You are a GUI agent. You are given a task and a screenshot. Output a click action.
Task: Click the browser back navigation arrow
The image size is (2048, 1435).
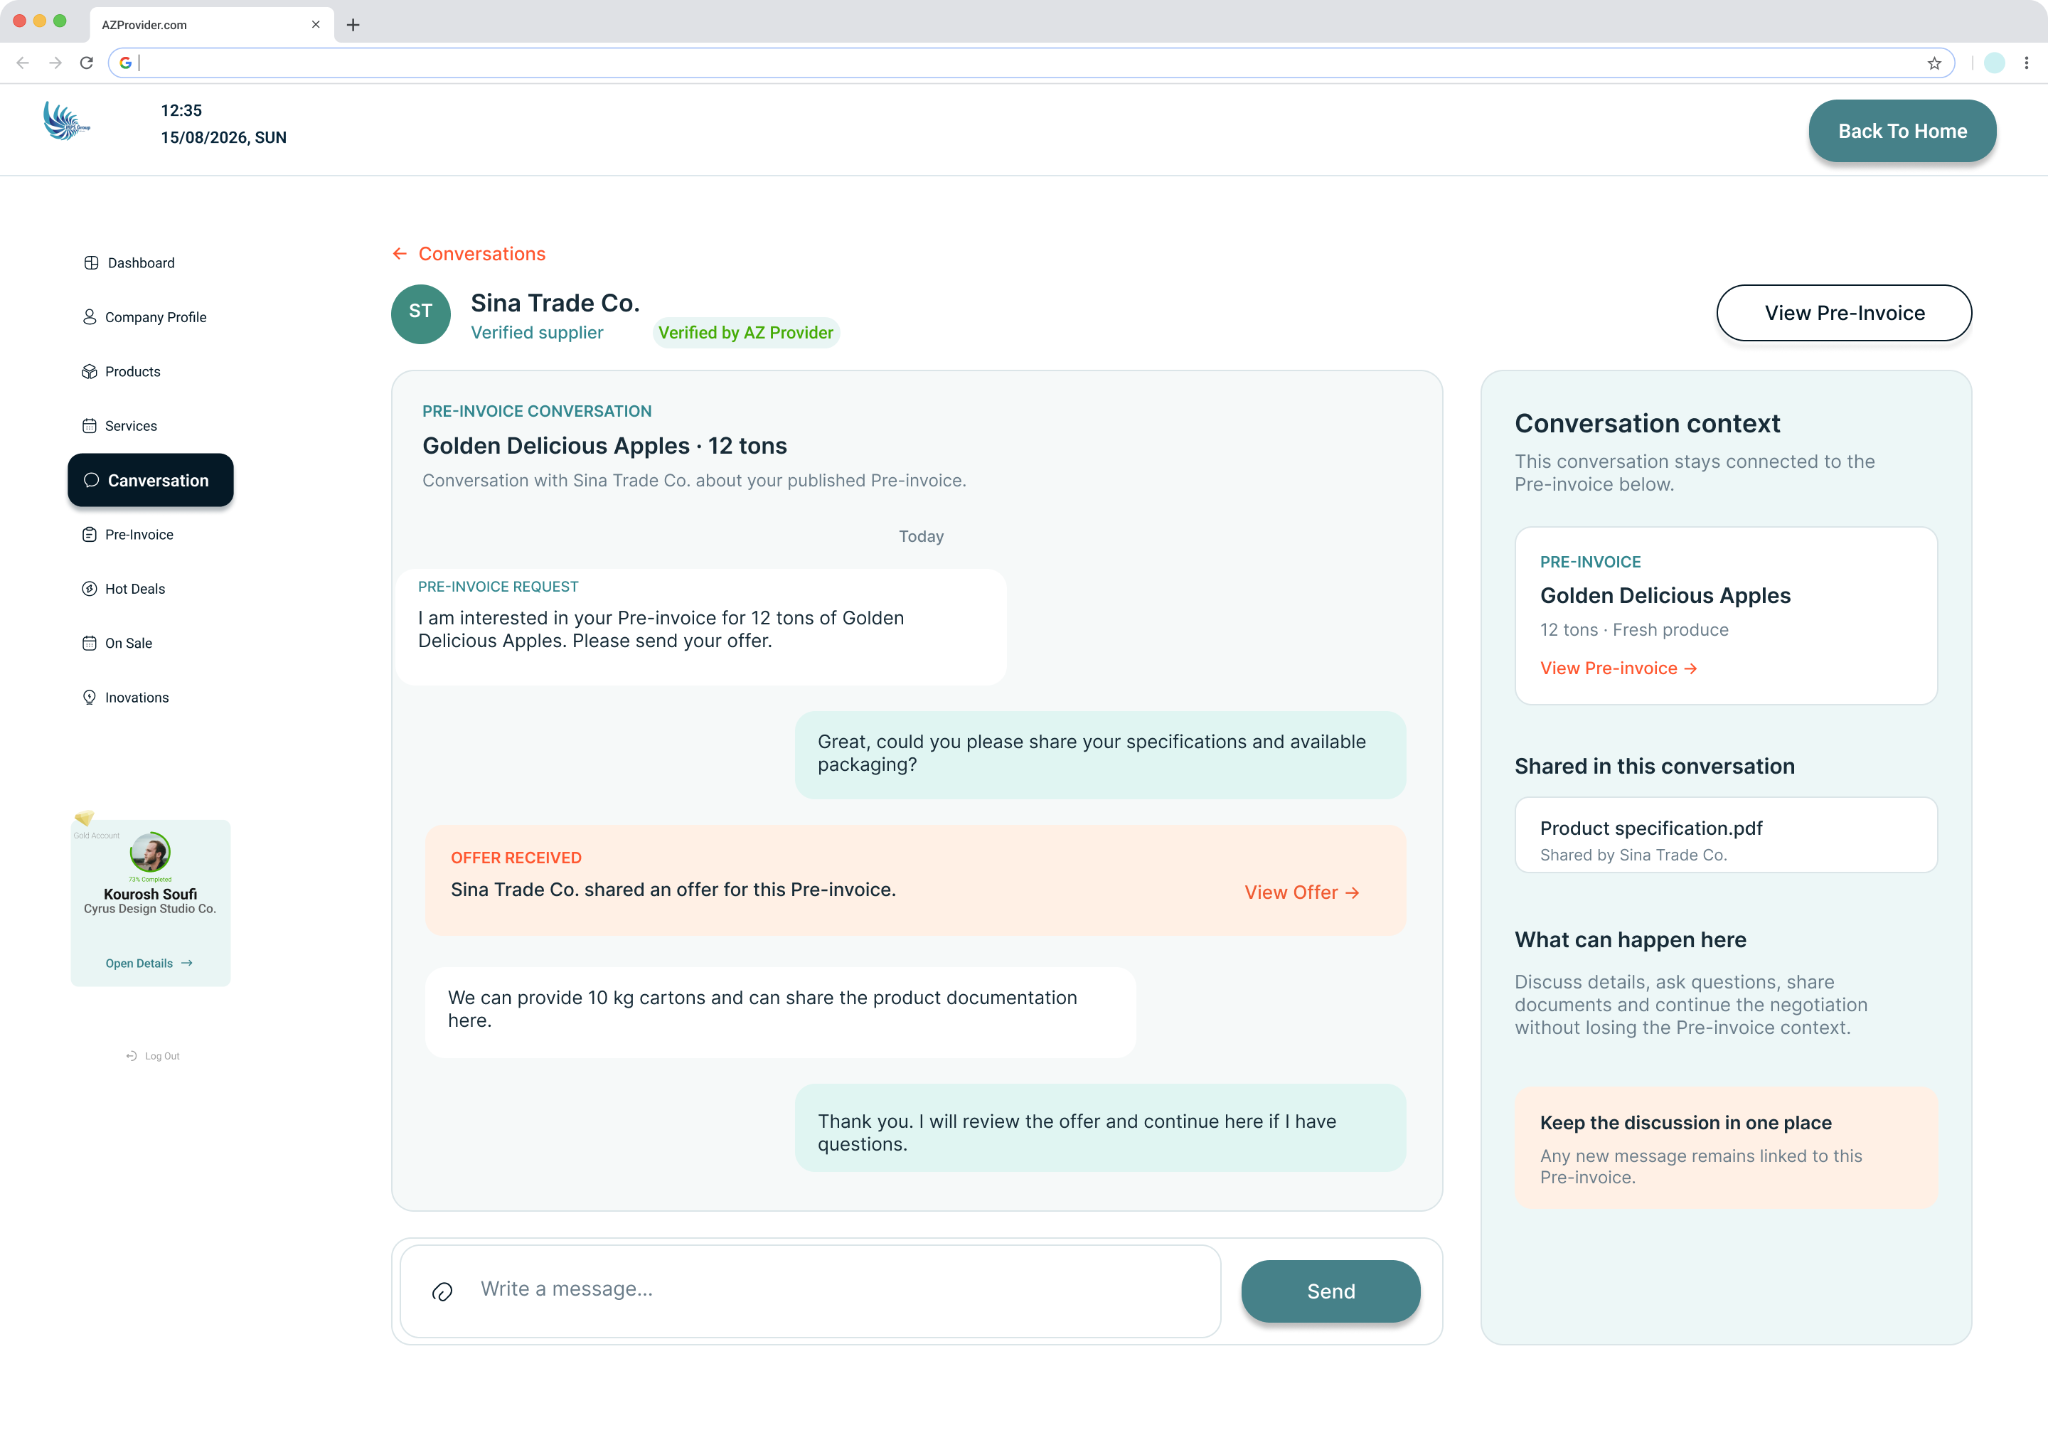coord(23,63)
